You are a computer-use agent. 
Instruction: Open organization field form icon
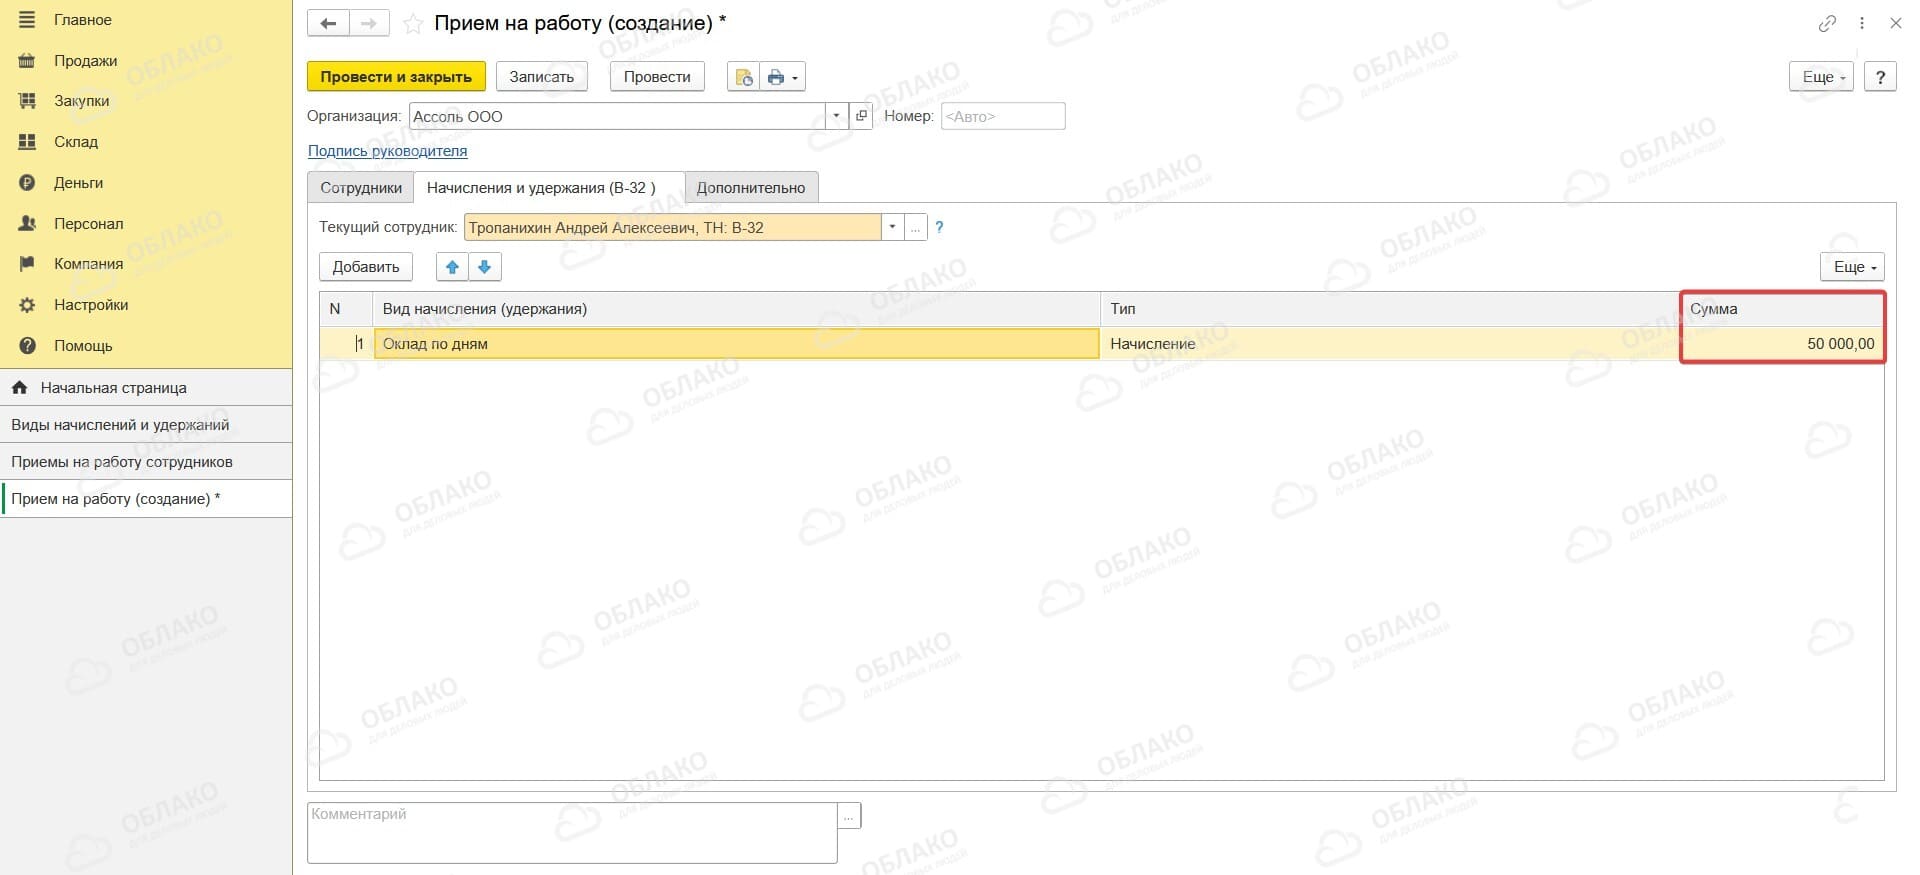pos(861,116)
